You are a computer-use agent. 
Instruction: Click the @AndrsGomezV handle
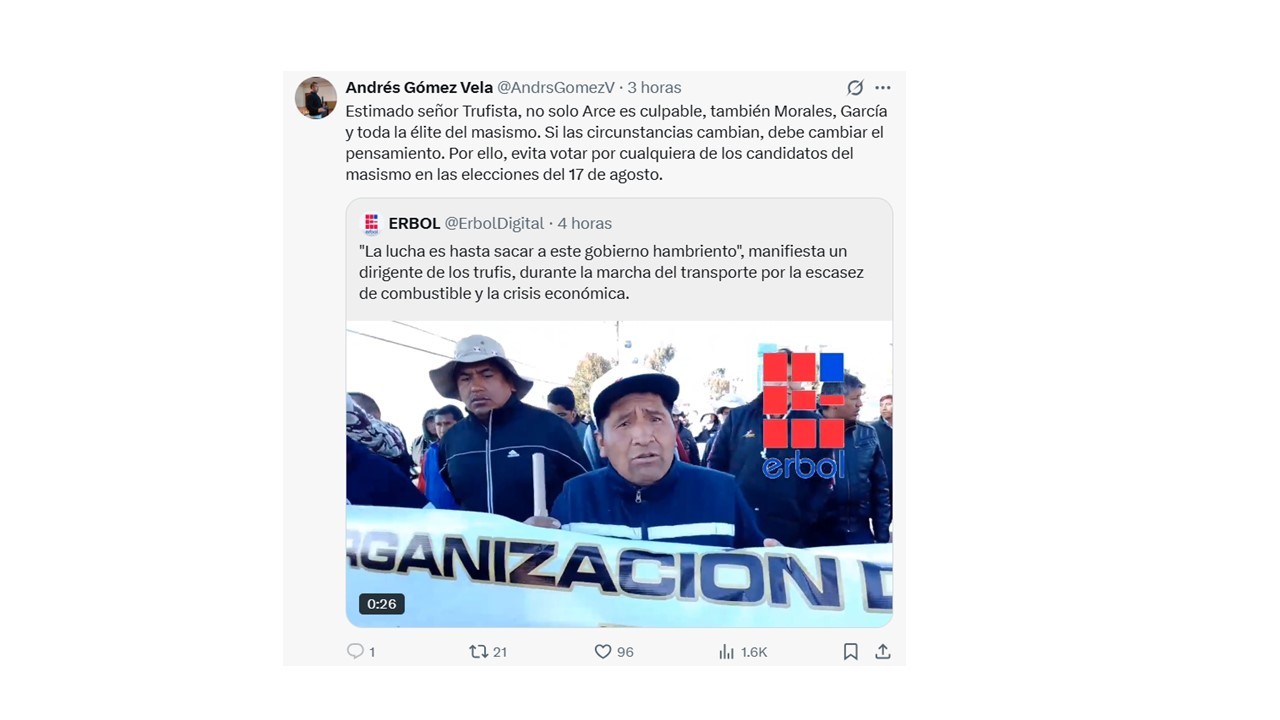[555, 87]
